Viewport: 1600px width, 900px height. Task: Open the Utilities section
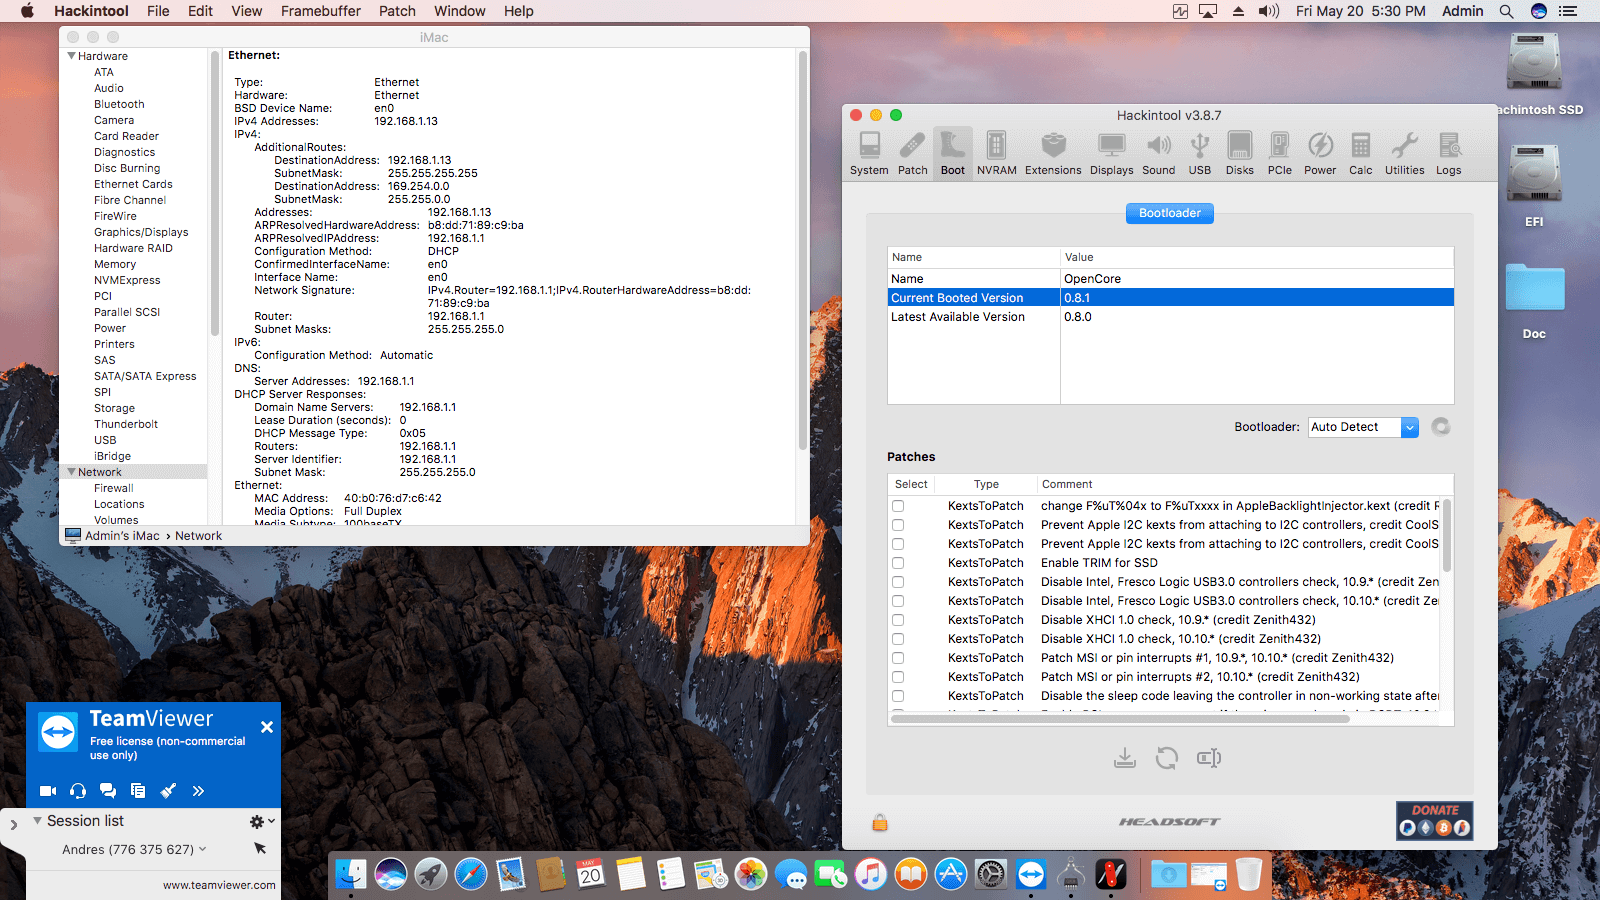coord(1403,152)
